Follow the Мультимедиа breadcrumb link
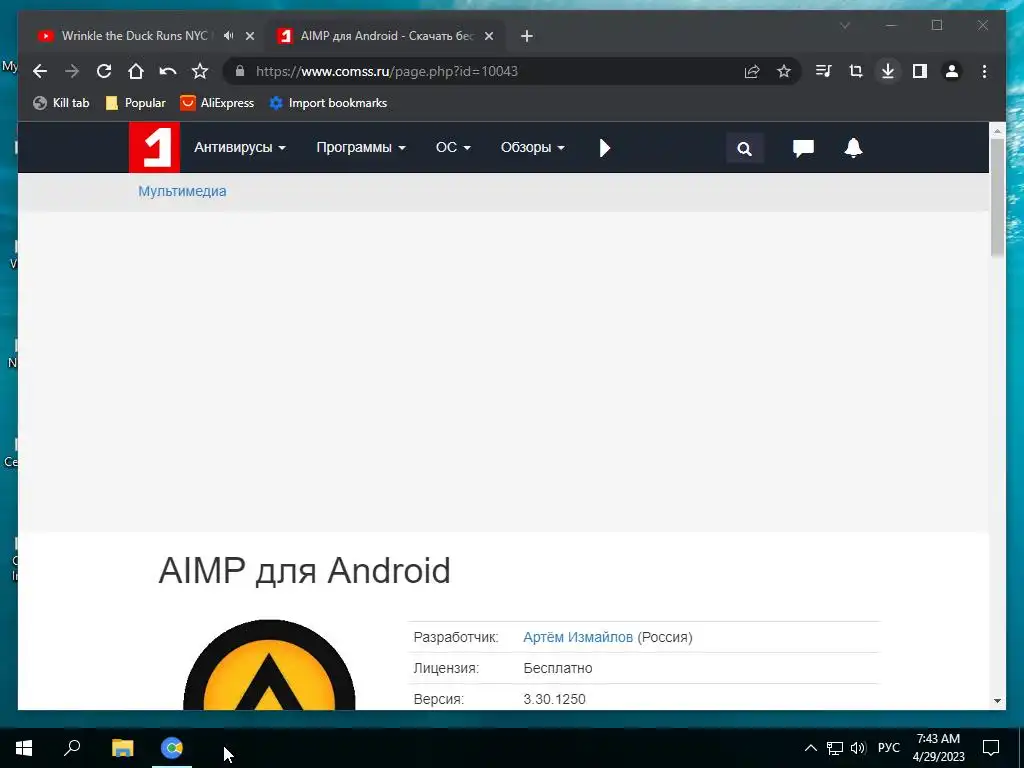The height and width of the screenshot is (768, 1024). point(182,191)
